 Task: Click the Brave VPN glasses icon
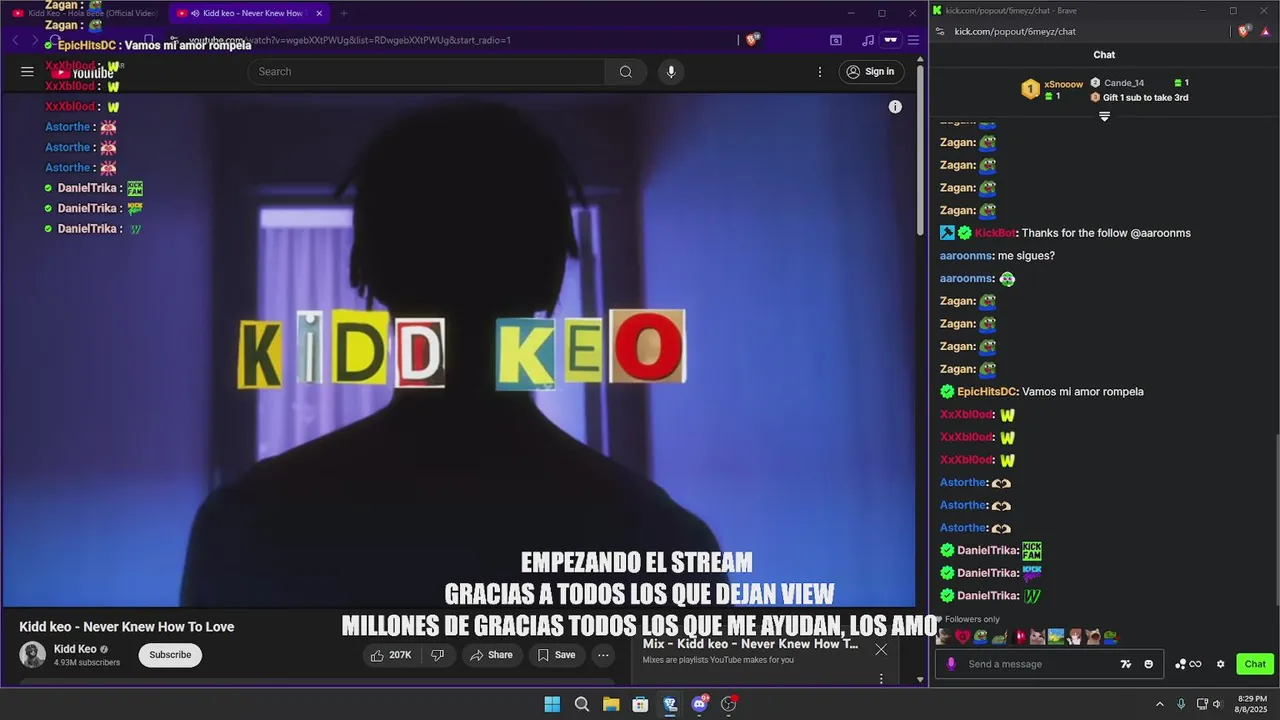click(x=890, y=40)
